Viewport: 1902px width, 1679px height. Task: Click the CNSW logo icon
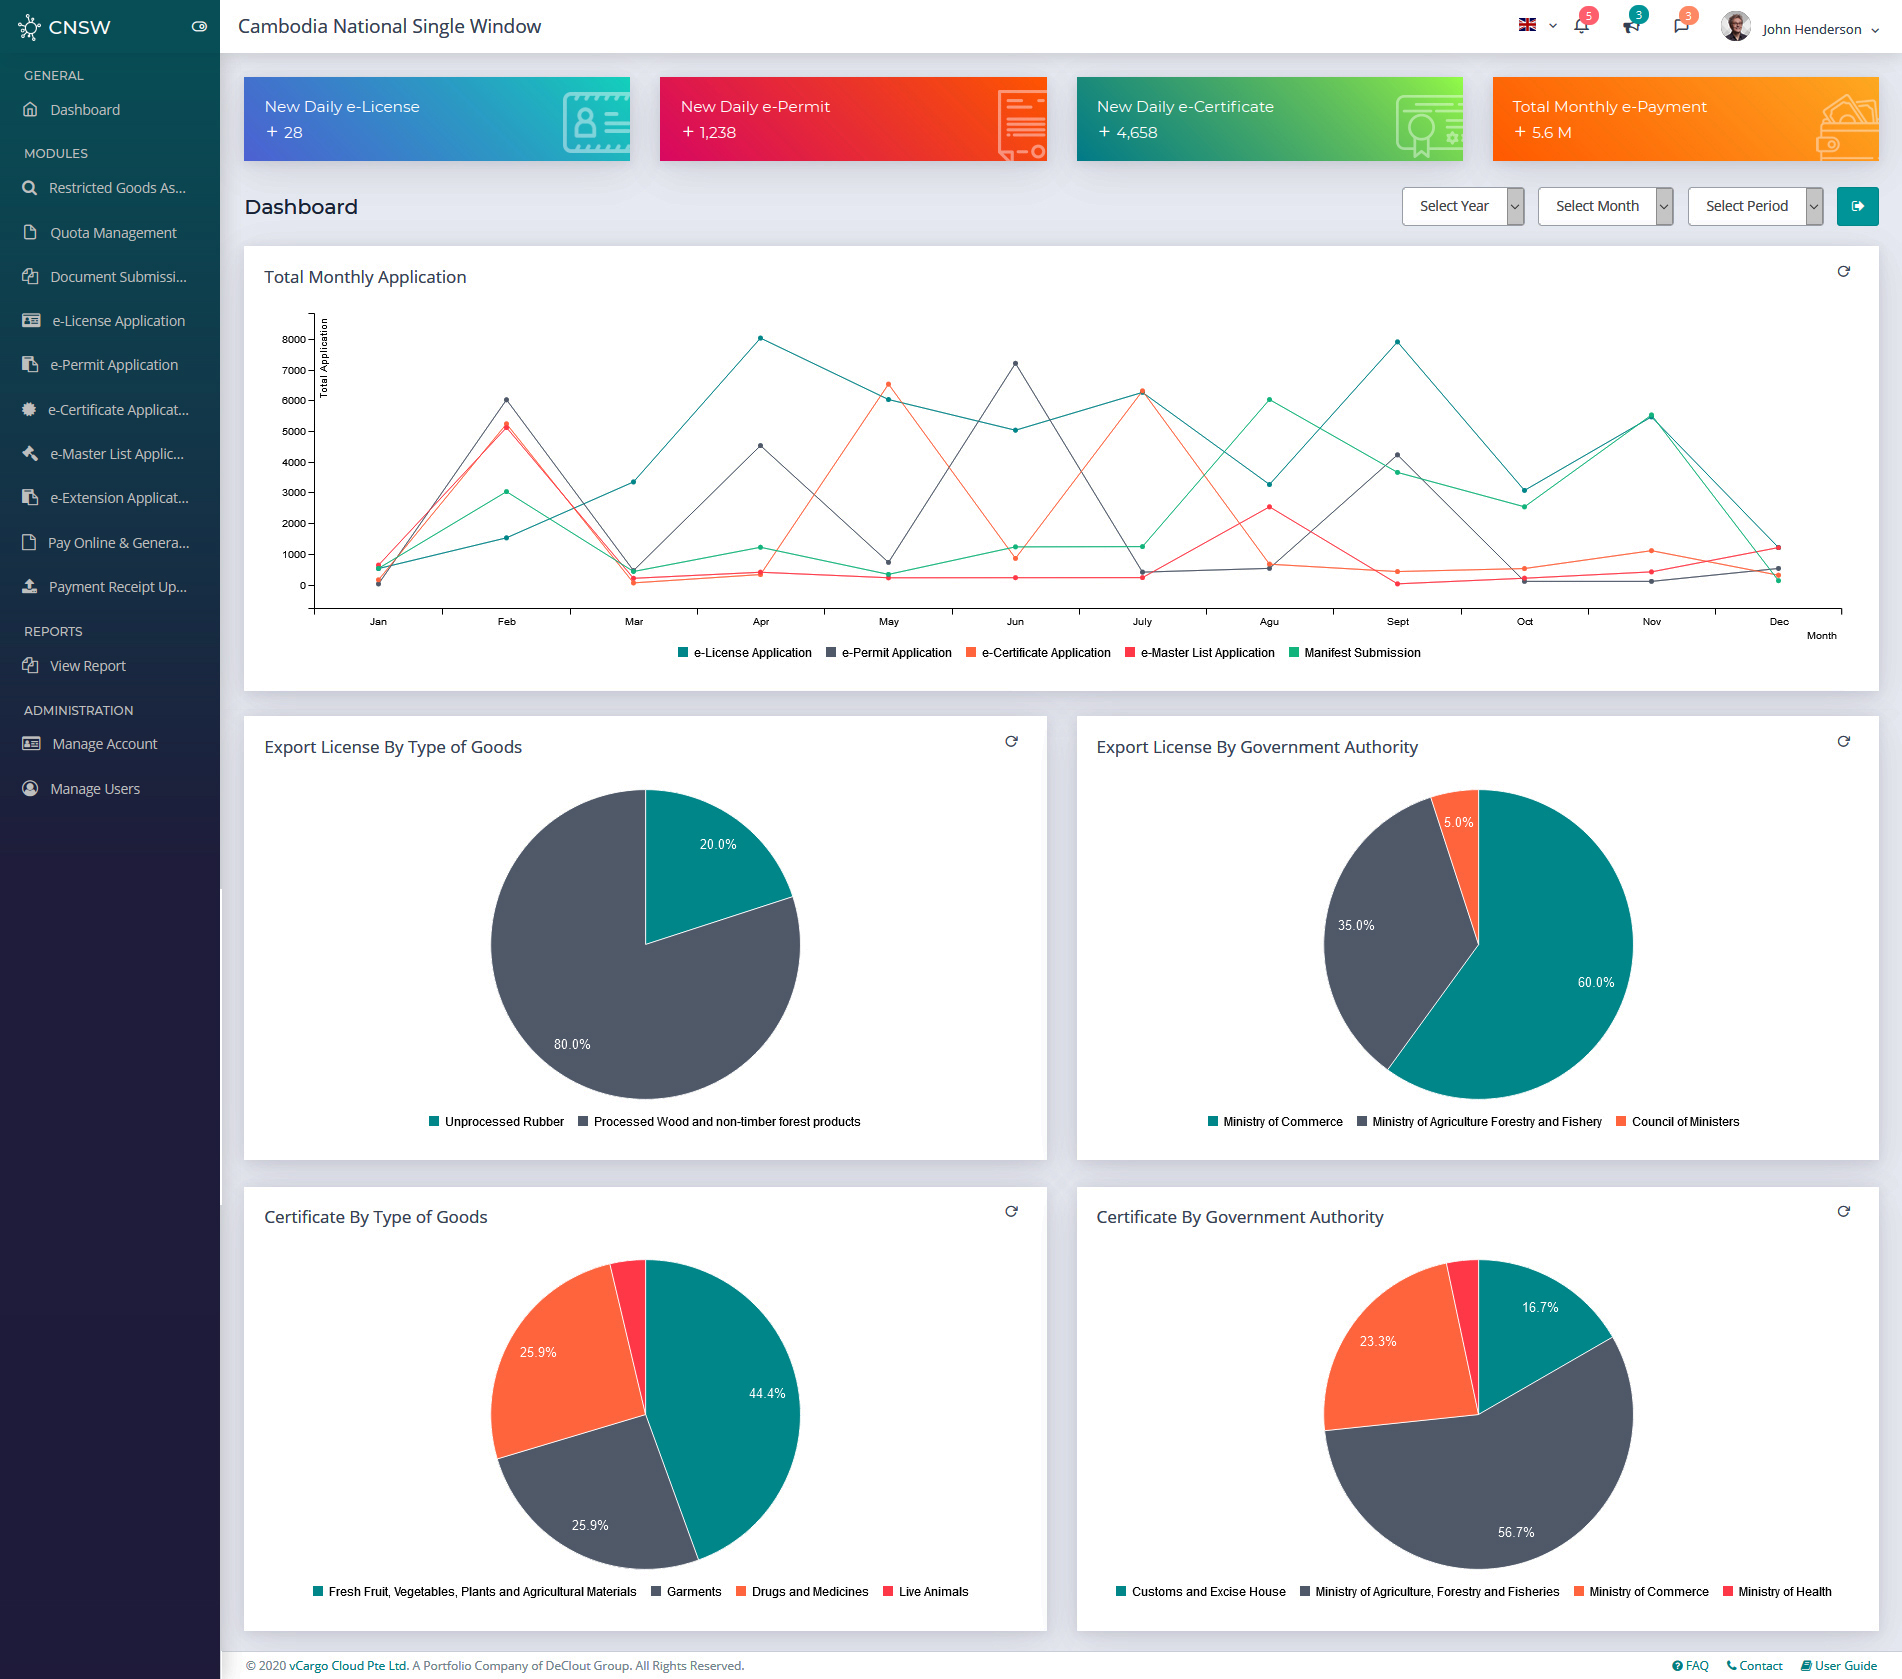[29, 28]
